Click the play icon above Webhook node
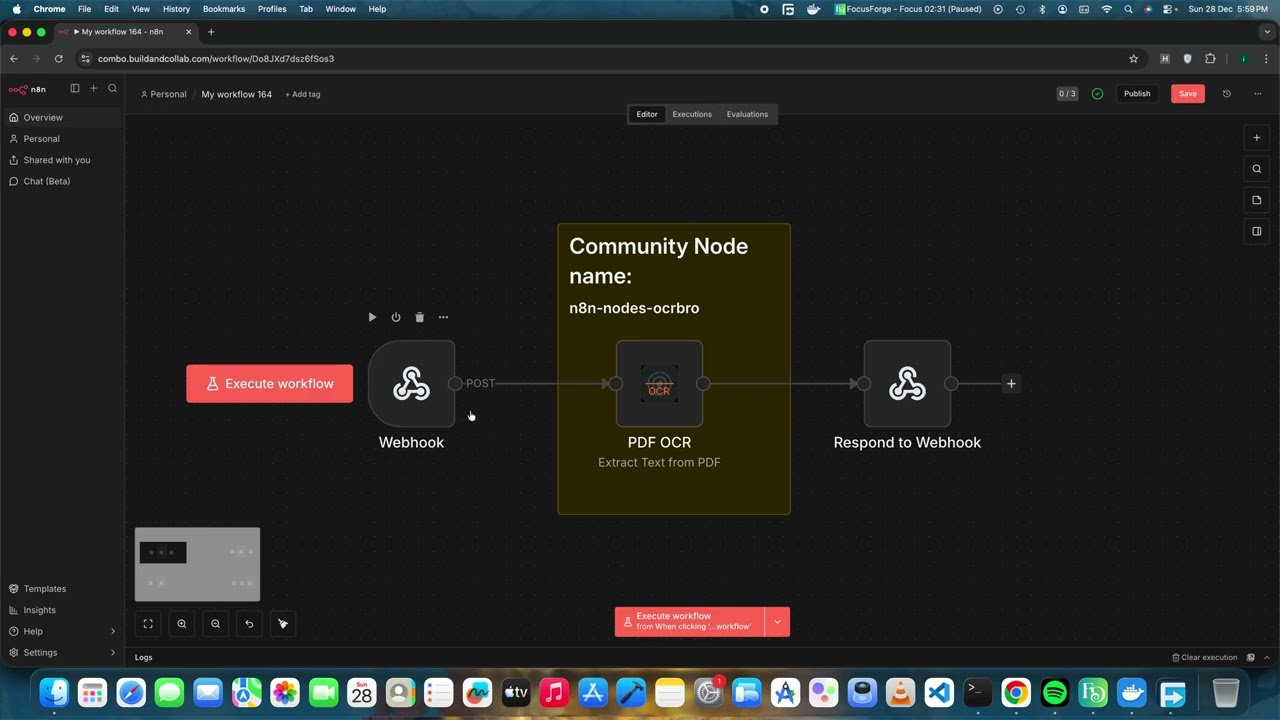This screenshot has width=1280, height=720. [x=372, y=317]
